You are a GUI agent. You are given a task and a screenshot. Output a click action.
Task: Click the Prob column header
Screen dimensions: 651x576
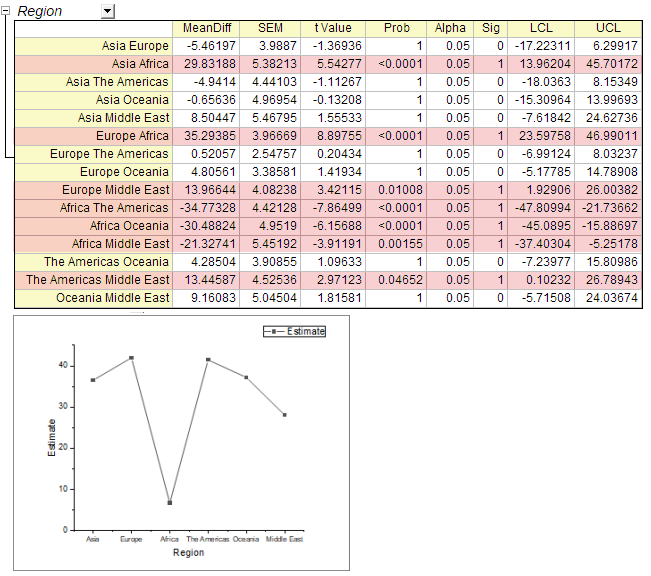[x=397, y=28]
